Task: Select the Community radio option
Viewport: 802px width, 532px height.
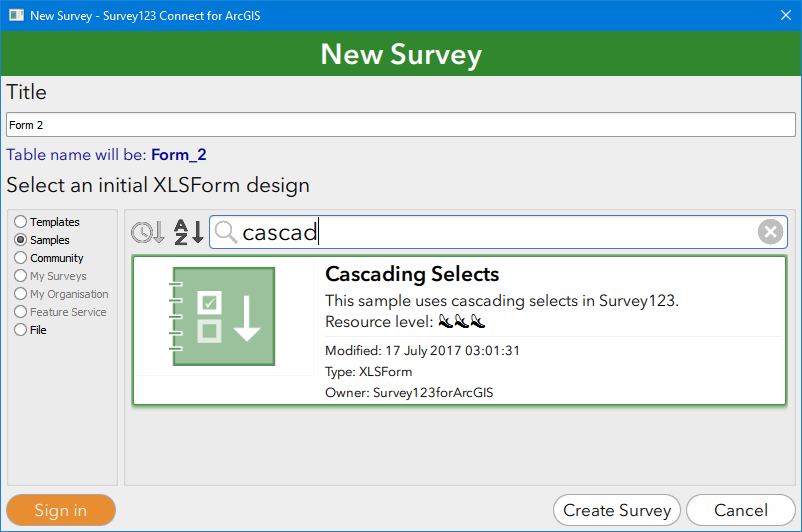Action: click(x=21, y=258)
